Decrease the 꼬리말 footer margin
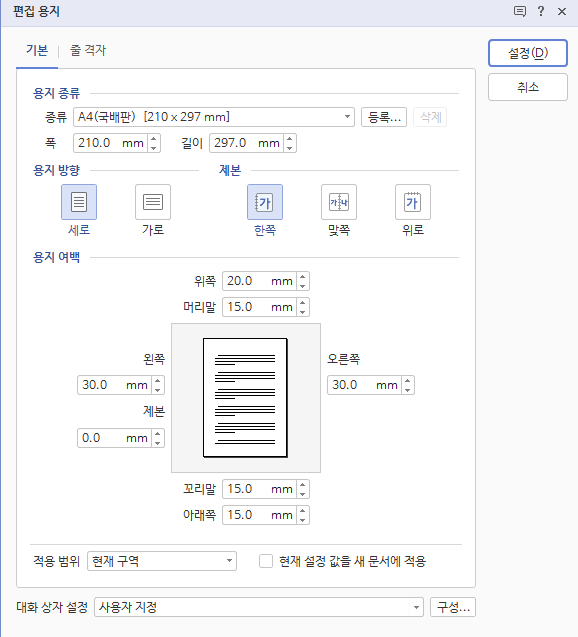The height and width of the screenshot is (637, 578). pyautogui.click(x=303, y=494)
